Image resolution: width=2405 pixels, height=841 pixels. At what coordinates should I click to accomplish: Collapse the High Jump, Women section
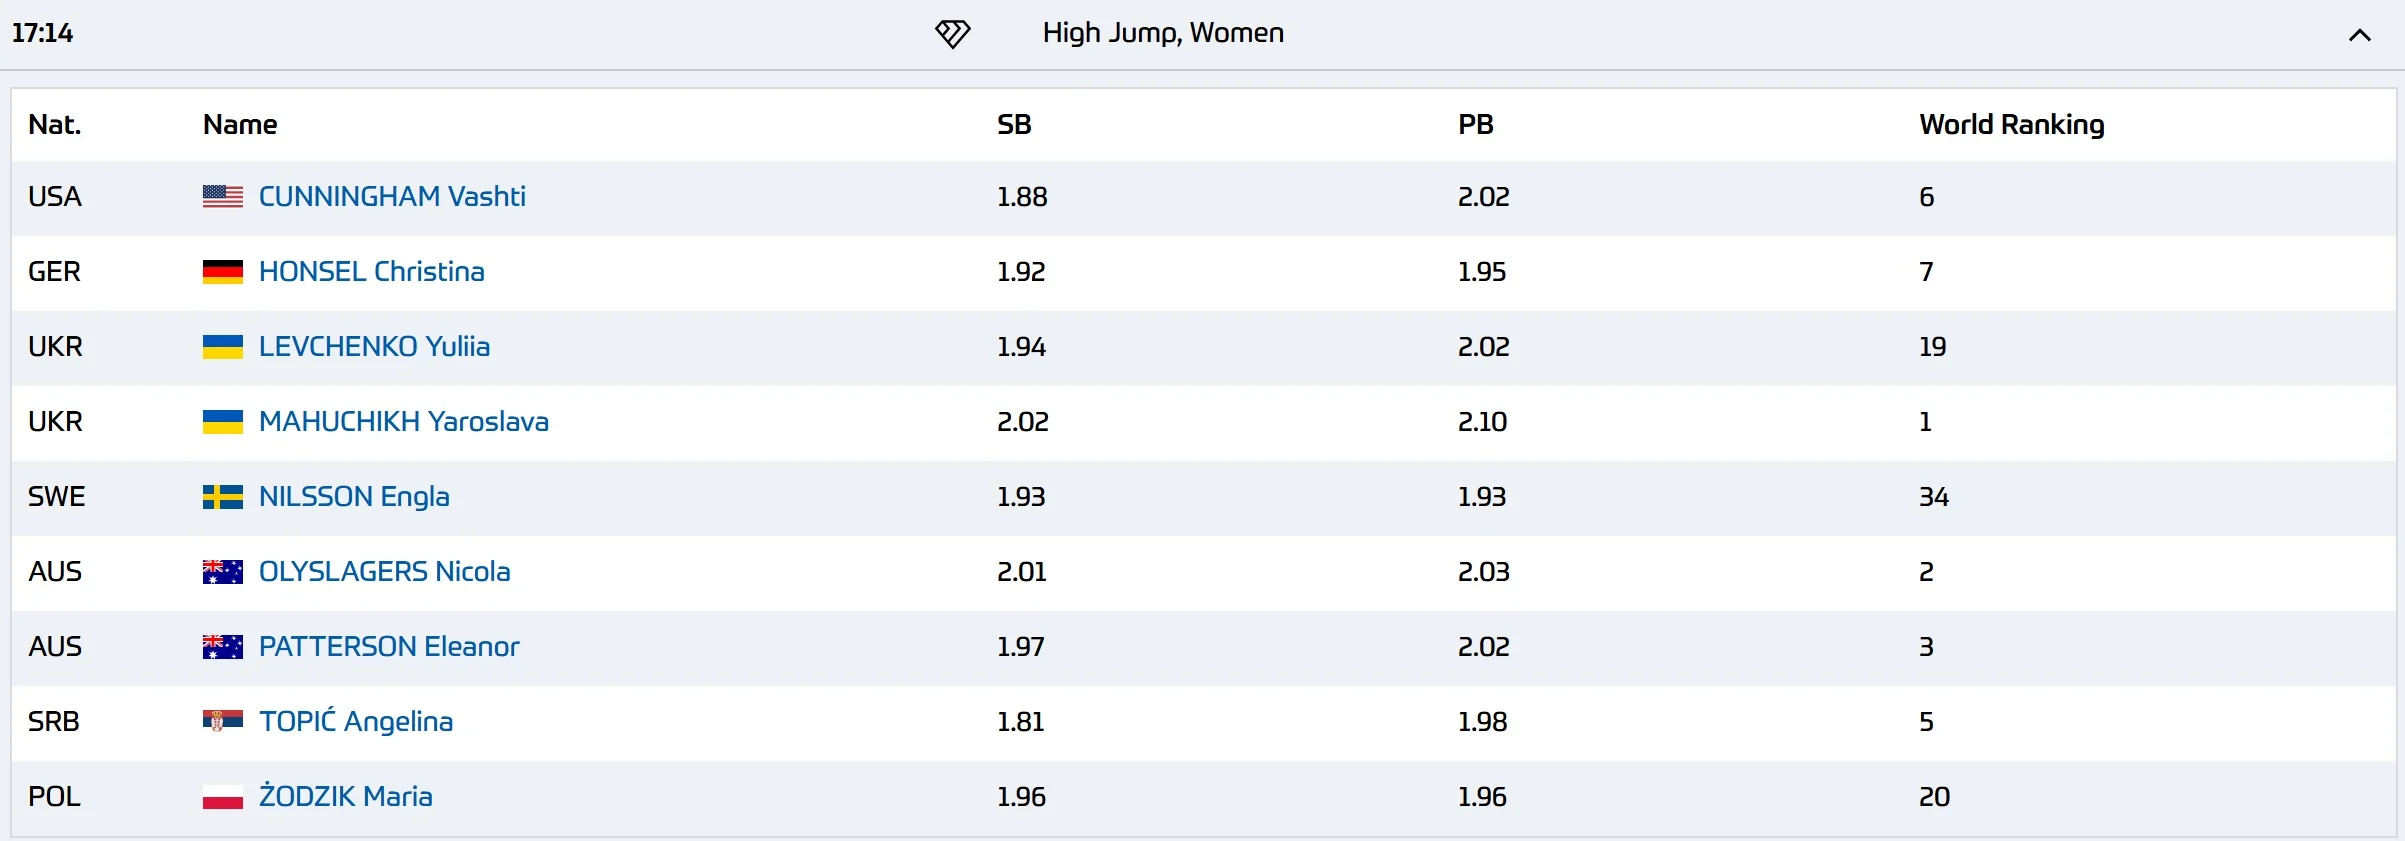2359,36
